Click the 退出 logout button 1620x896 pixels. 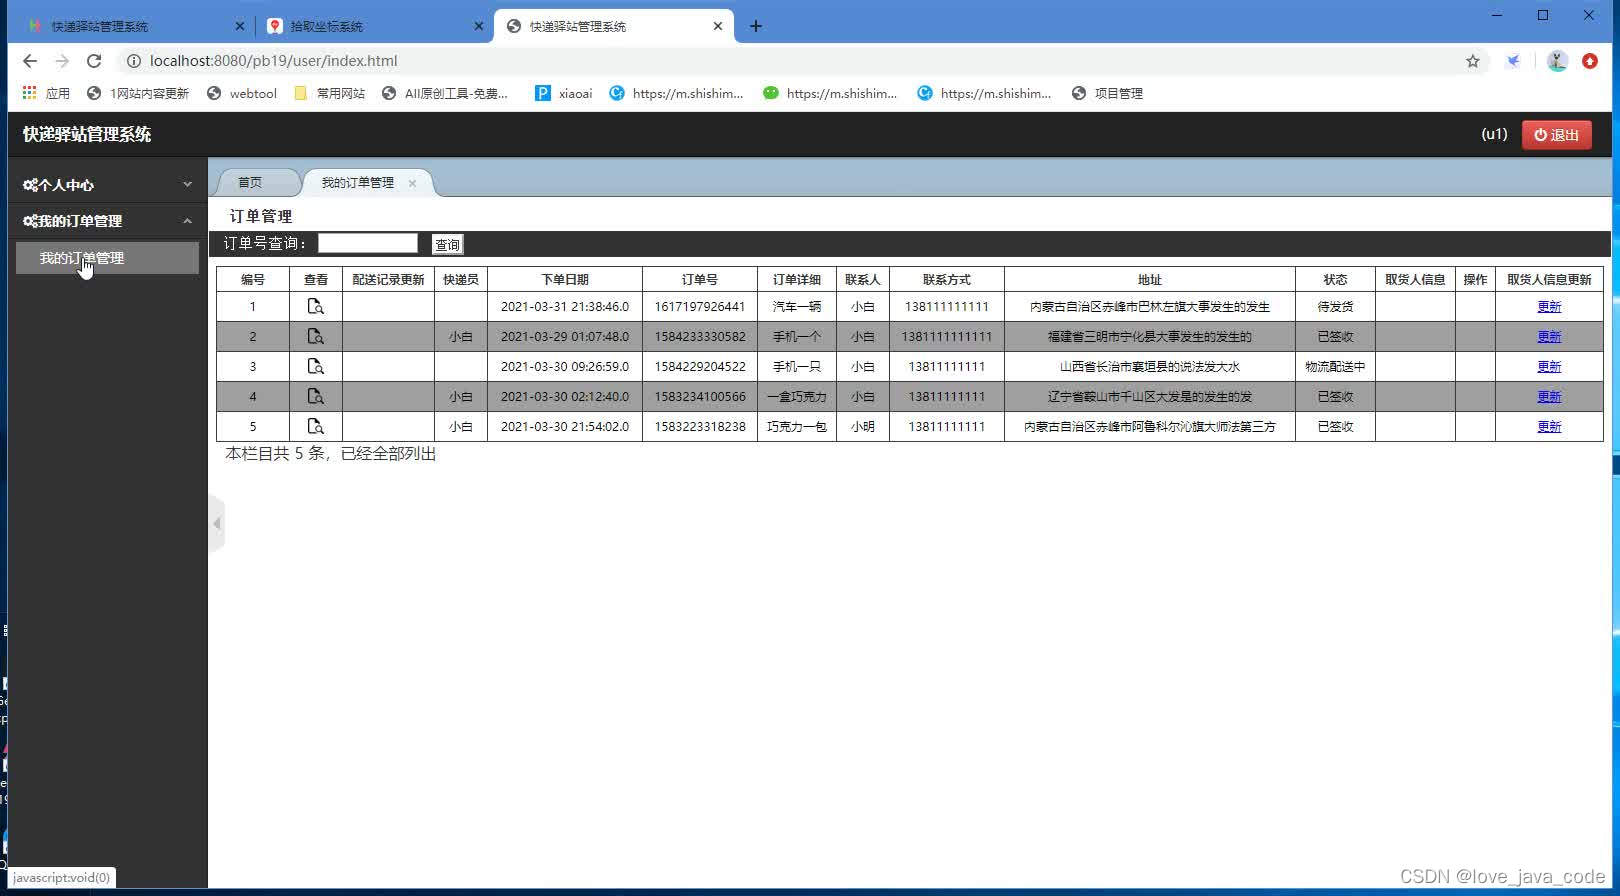(x=1557, y=135)
